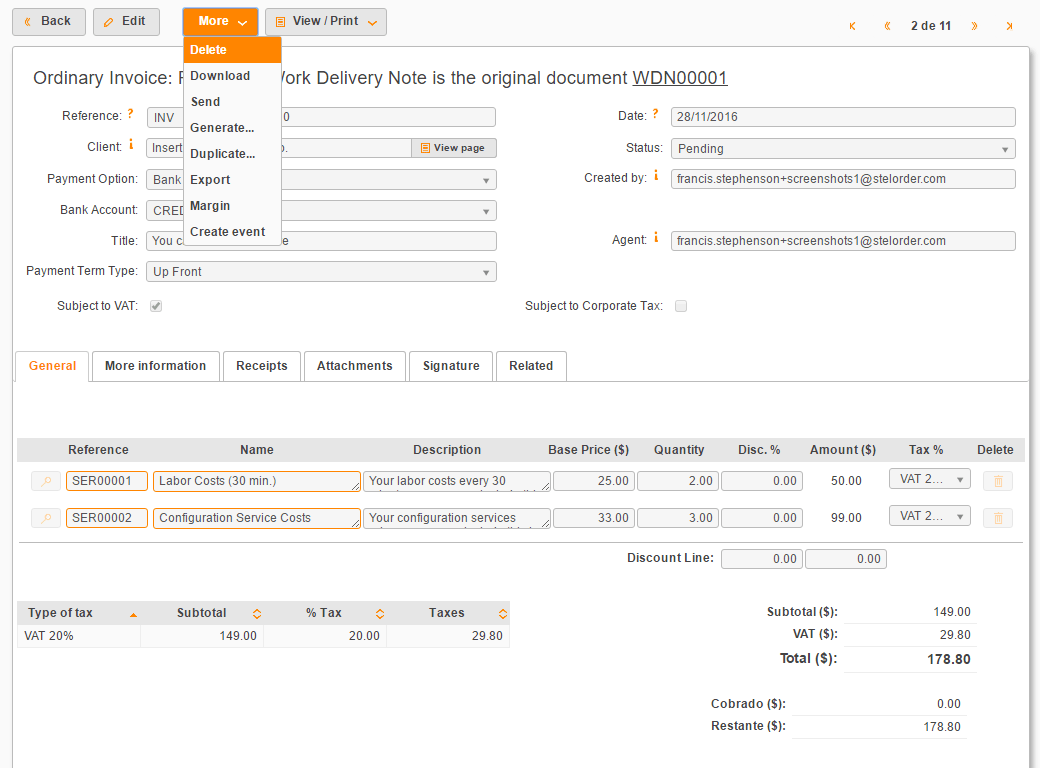Click the base price 25.00 field
Screen dimensions: 1040x768
pyautogui.click(x=594, y=481)
